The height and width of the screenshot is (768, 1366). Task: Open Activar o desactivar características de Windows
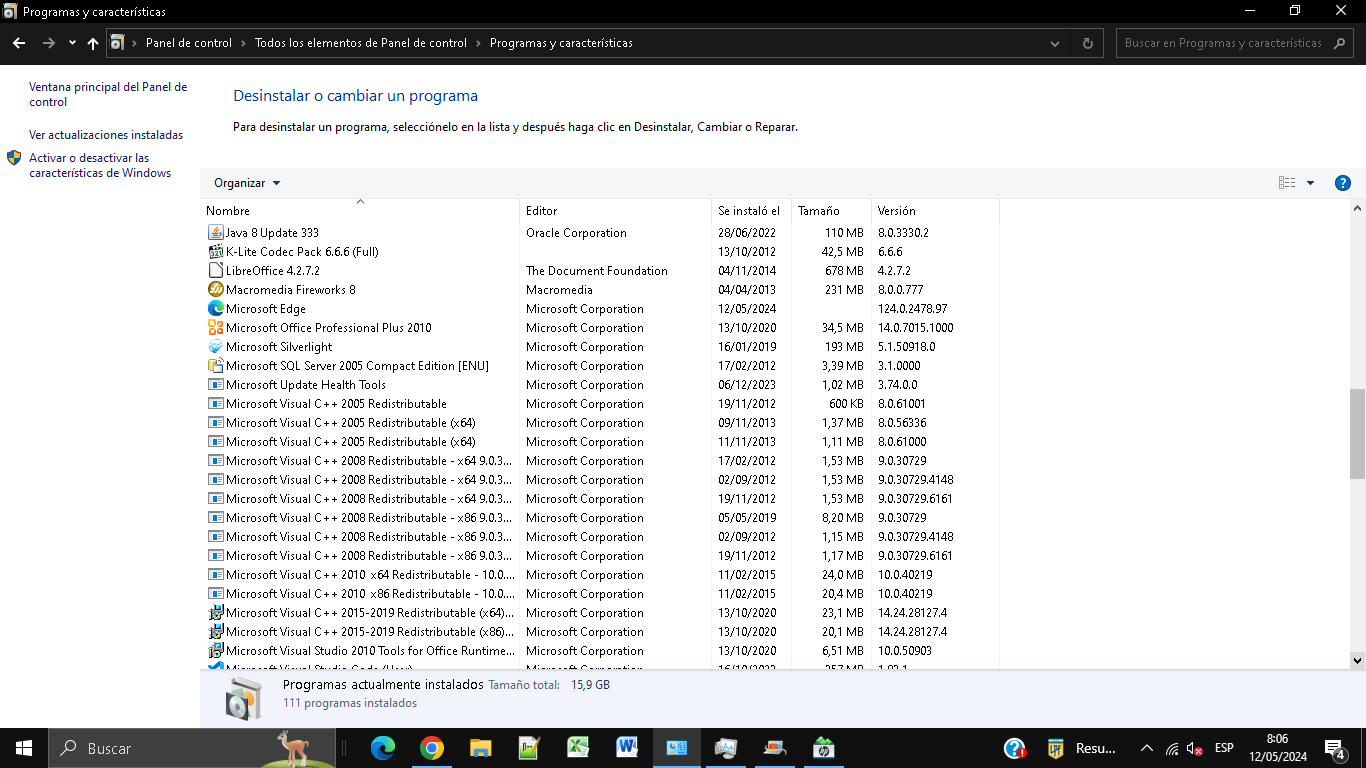[x=100, y=165]
